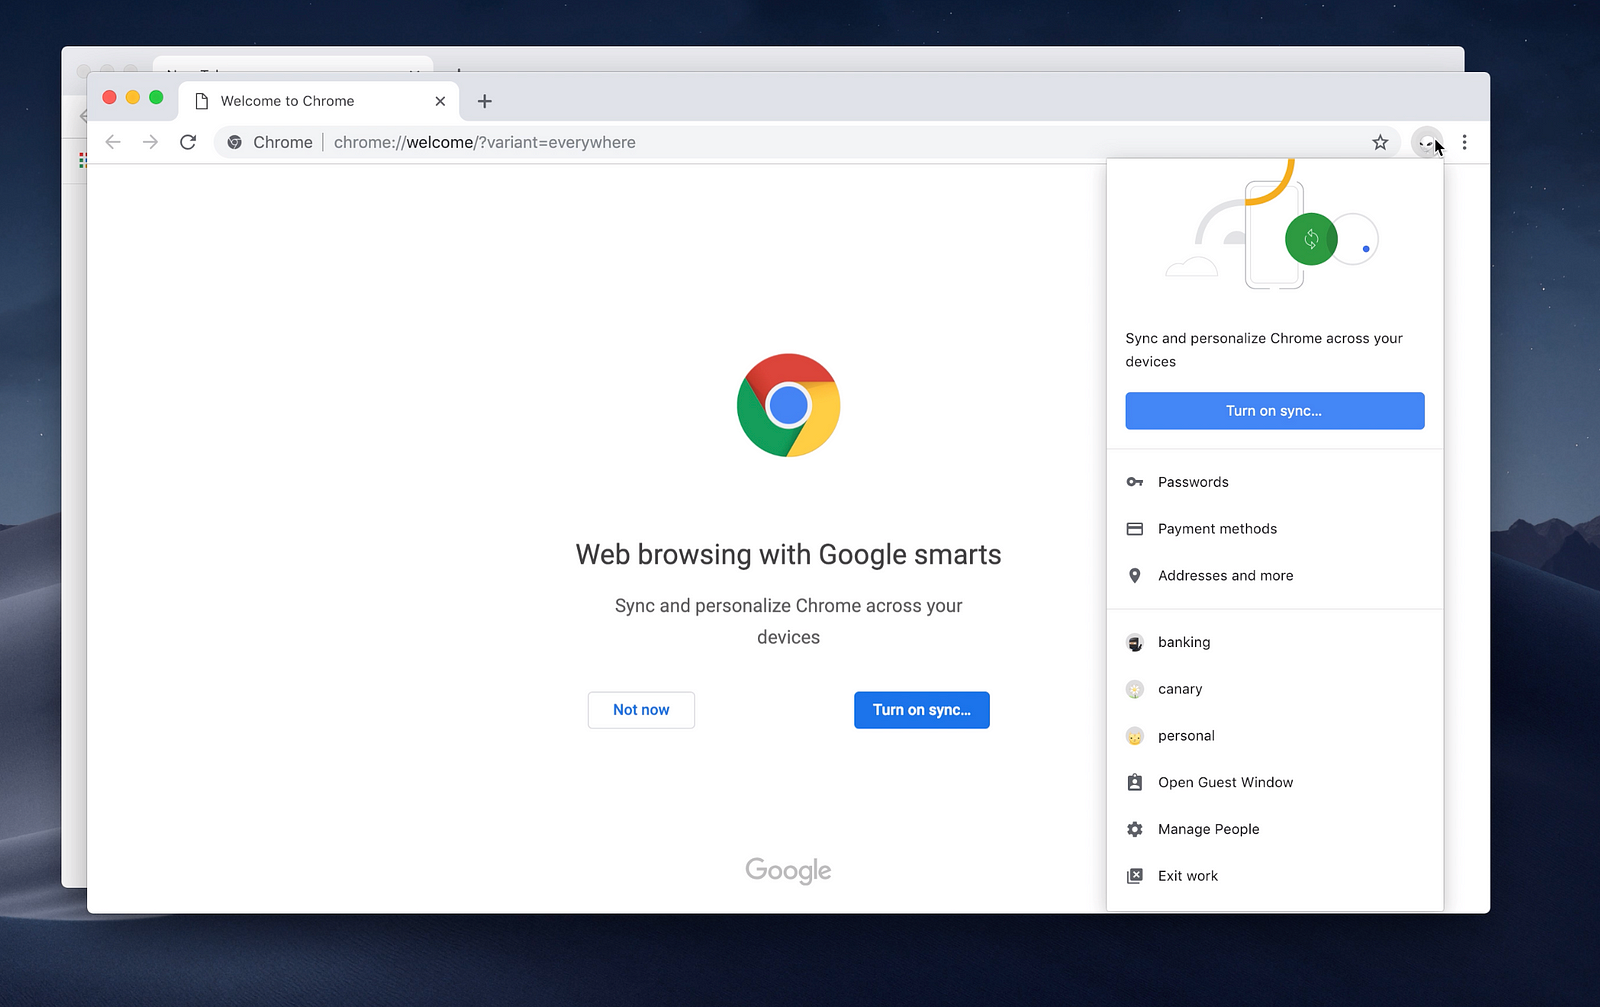The image size is (1600, 1007).
Task: Click the popup text Sync and personalize Chrome
Action: [x=1264, y=350]
